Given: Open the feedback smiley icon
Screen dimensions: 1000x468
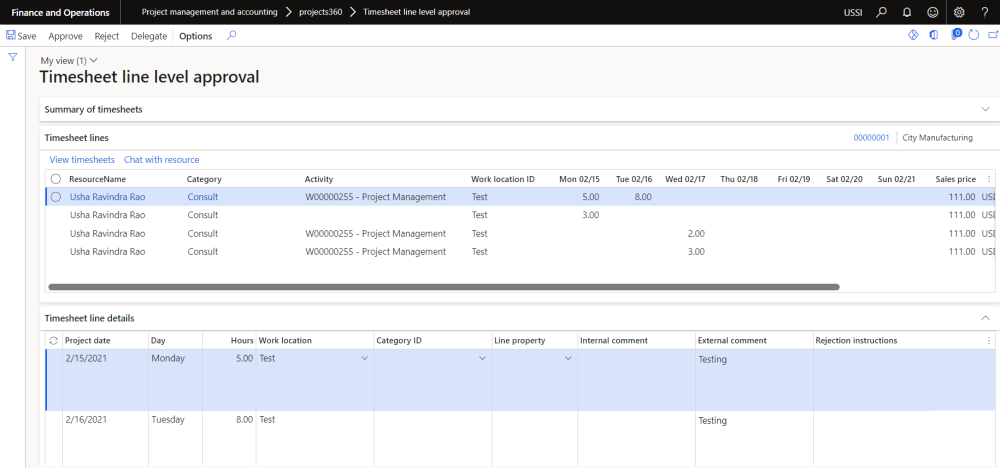Looking at the screenshot, I should pos(932,12).
